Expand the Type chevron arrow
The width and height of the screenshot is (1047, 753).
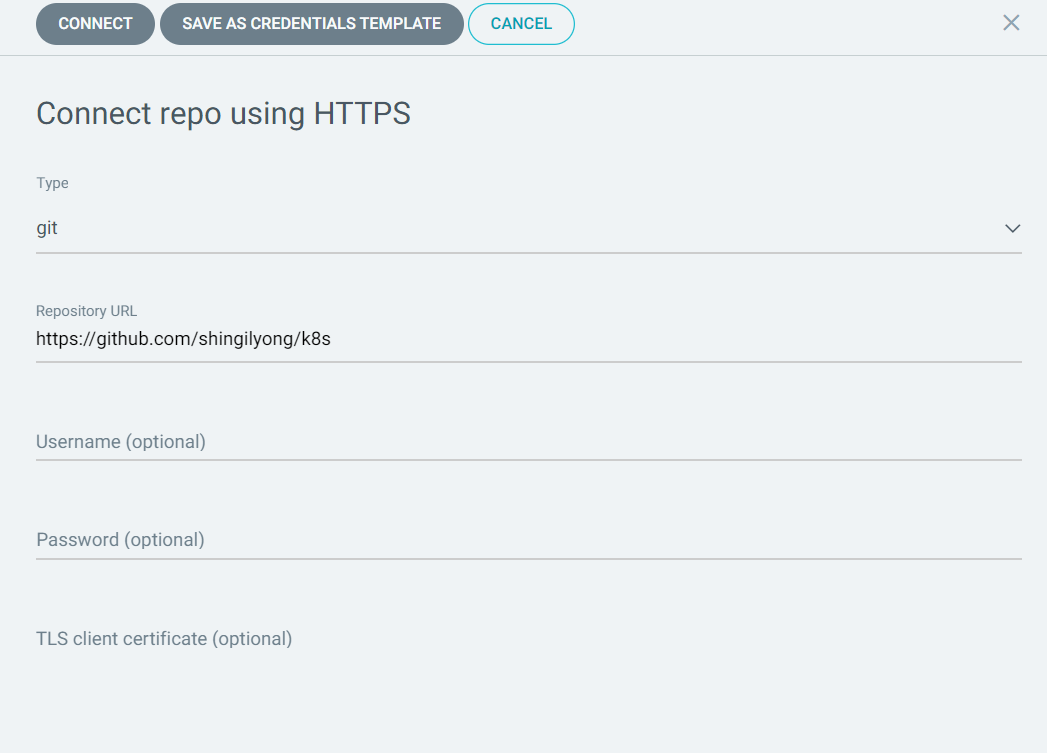tap(1012, 228)
